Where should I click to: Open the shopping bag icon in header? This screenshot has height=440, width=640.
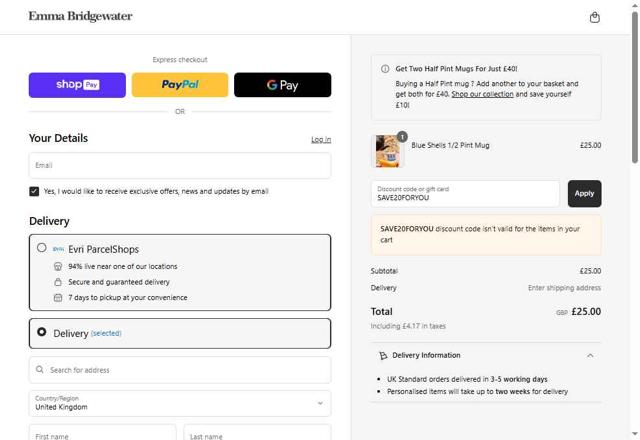point(595,17)
